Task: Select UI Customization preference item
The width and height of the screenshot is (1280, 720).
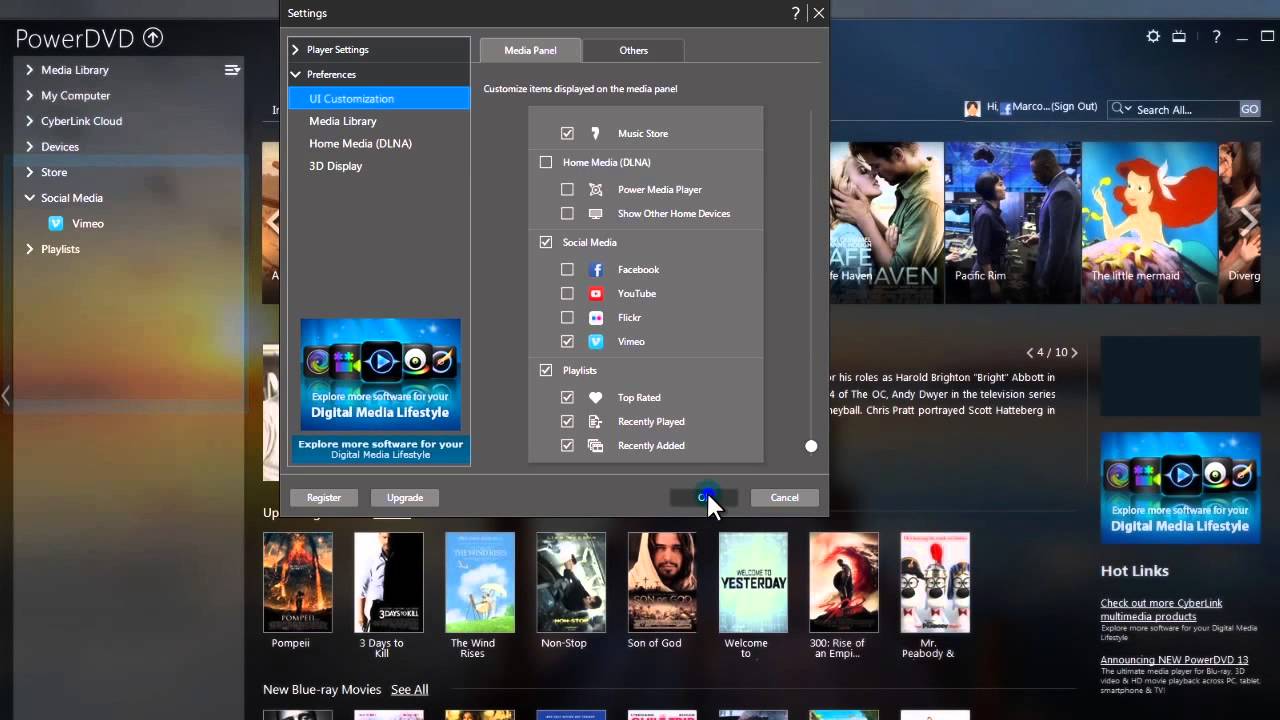Action: (378, 98)
